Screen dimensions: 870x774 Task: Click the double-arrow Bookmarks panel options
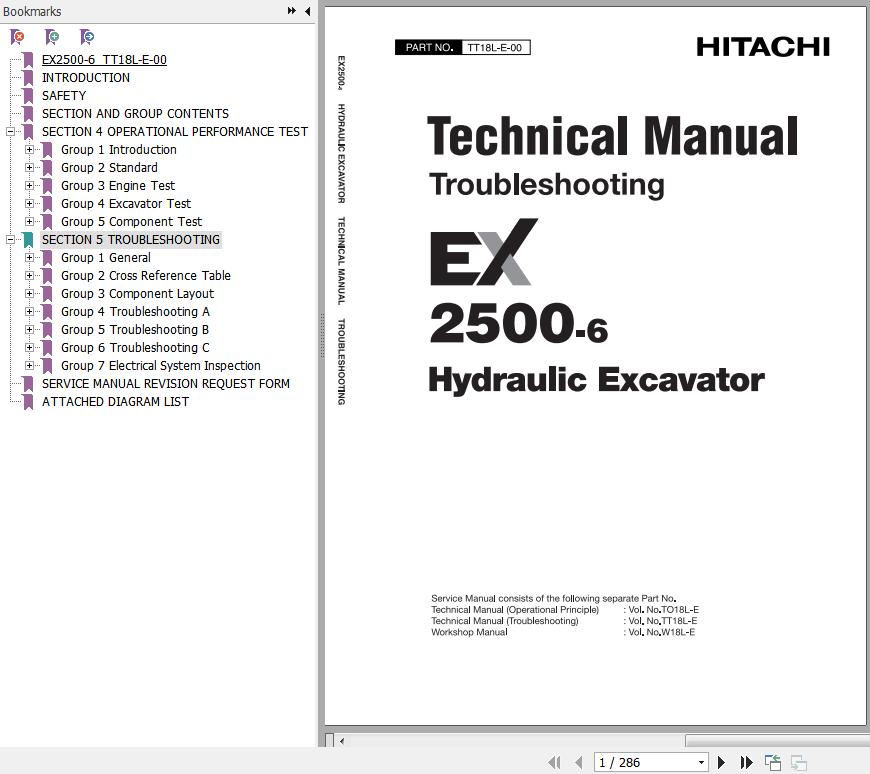292,11
